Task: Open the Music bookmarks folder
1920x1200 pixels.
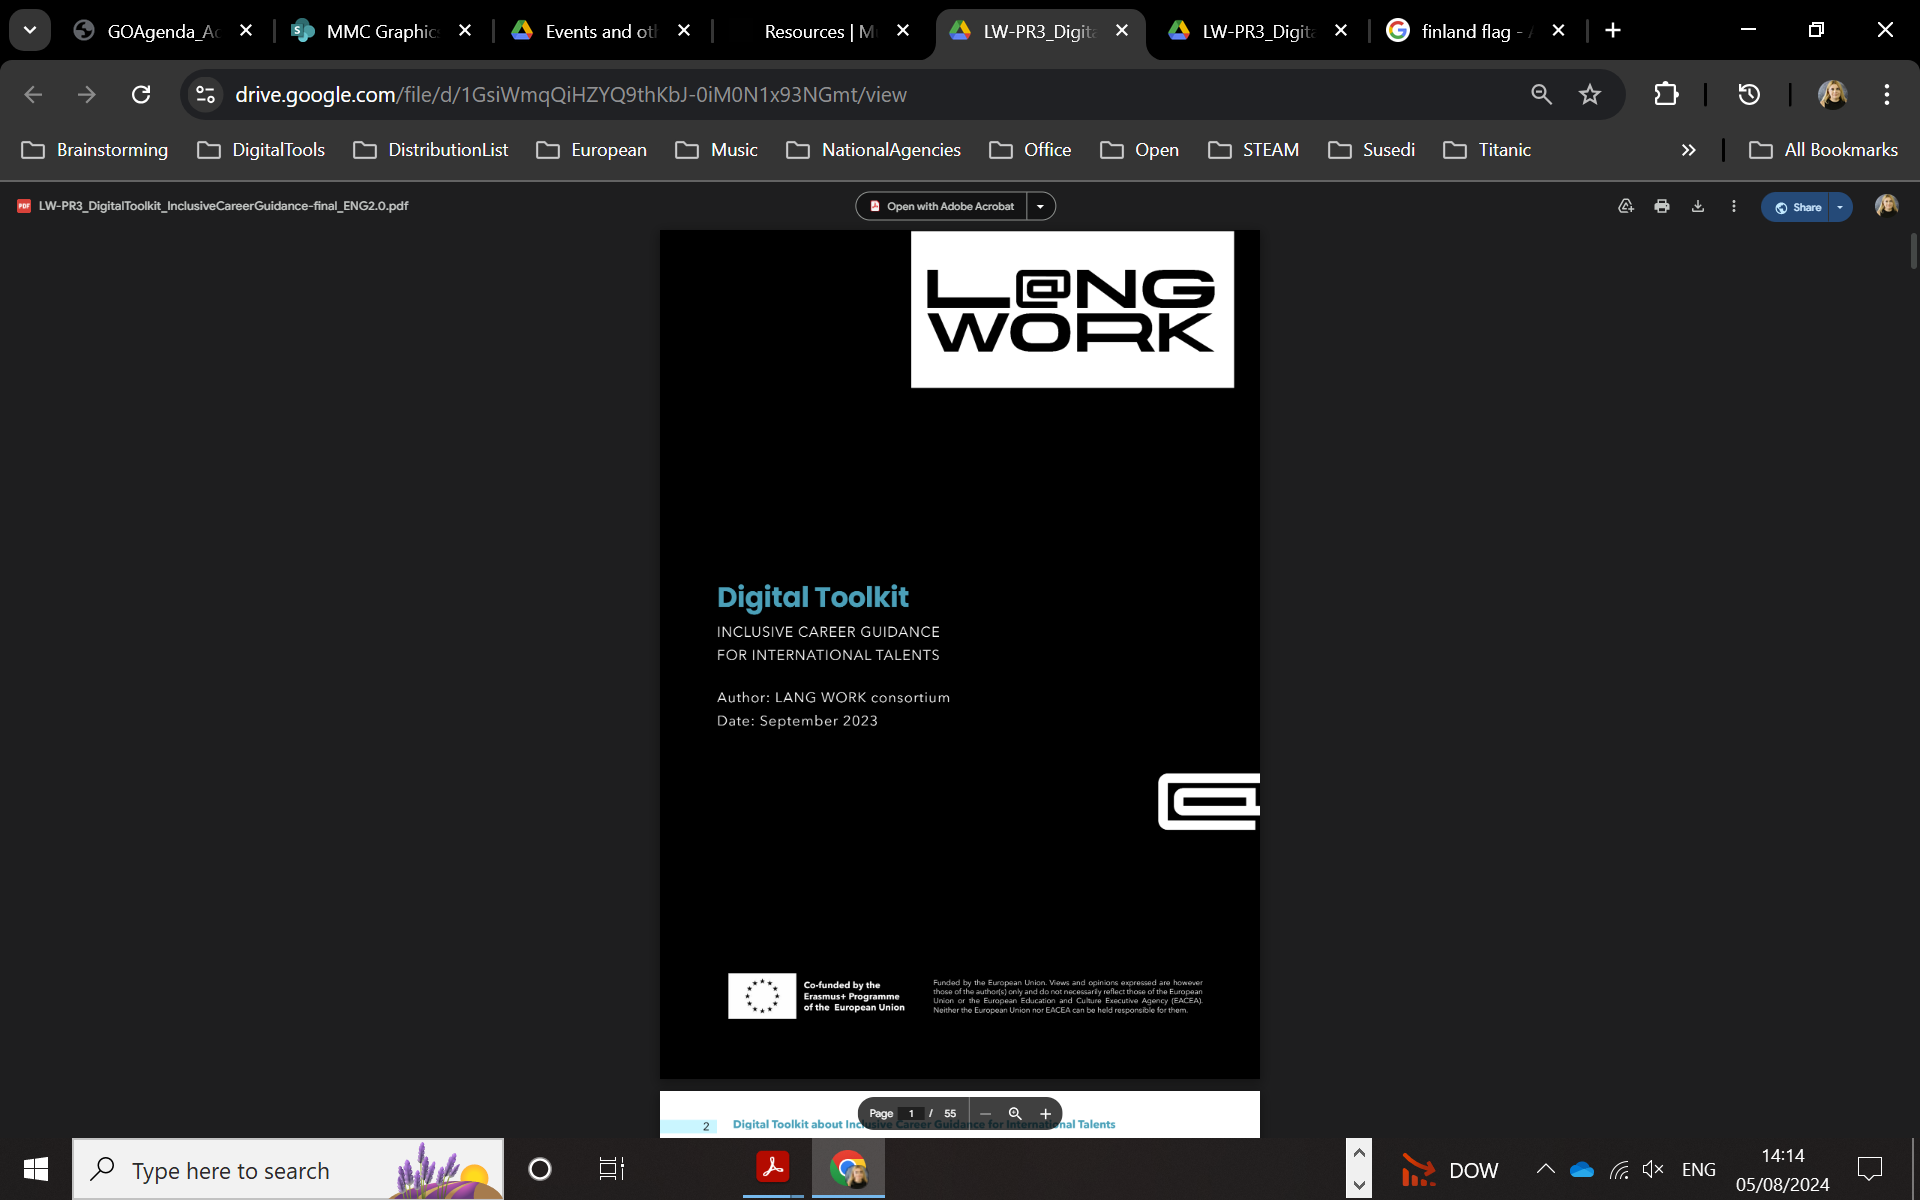Action: click(716, 150)
